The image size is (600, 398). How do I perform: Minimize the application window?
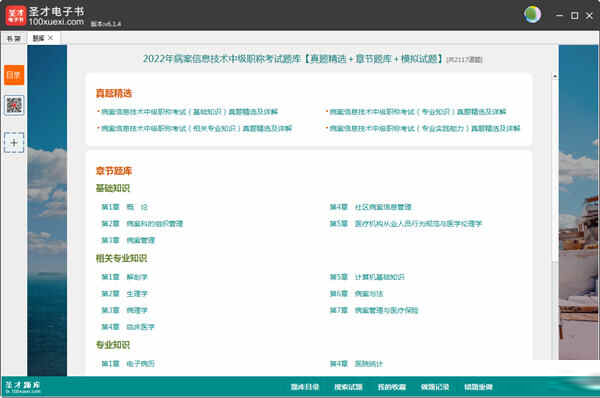pyautogui.click(x=559, y=16)
